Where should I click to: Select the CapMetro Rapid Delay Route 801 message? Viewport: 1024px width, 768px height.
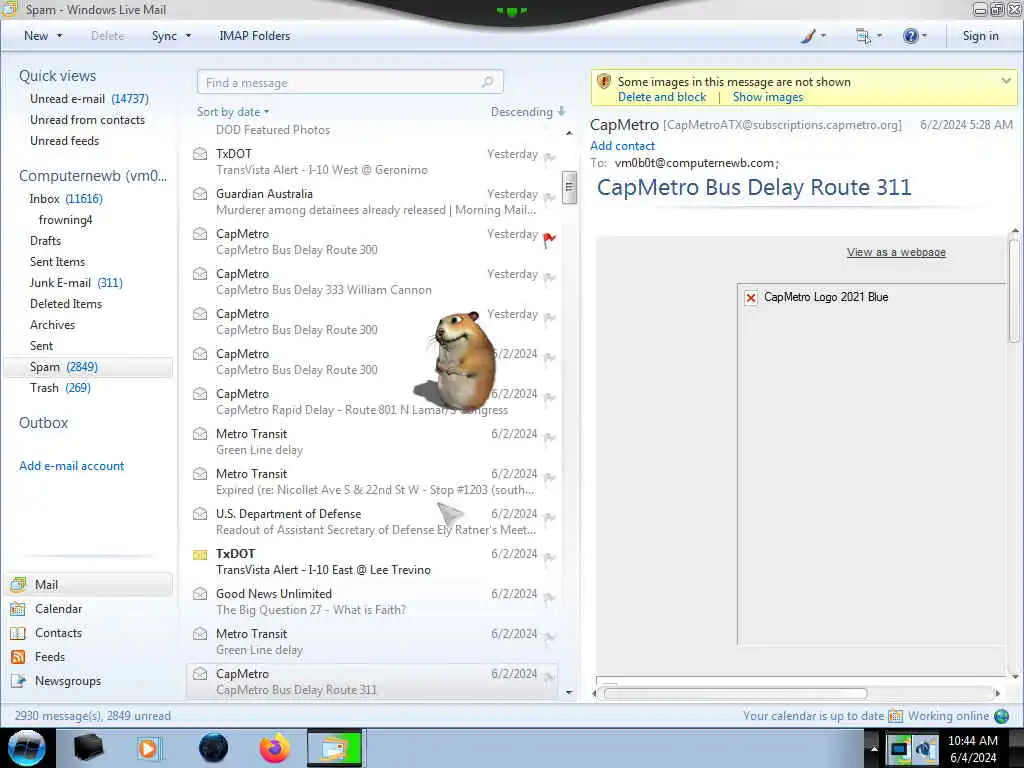point(373,402)
